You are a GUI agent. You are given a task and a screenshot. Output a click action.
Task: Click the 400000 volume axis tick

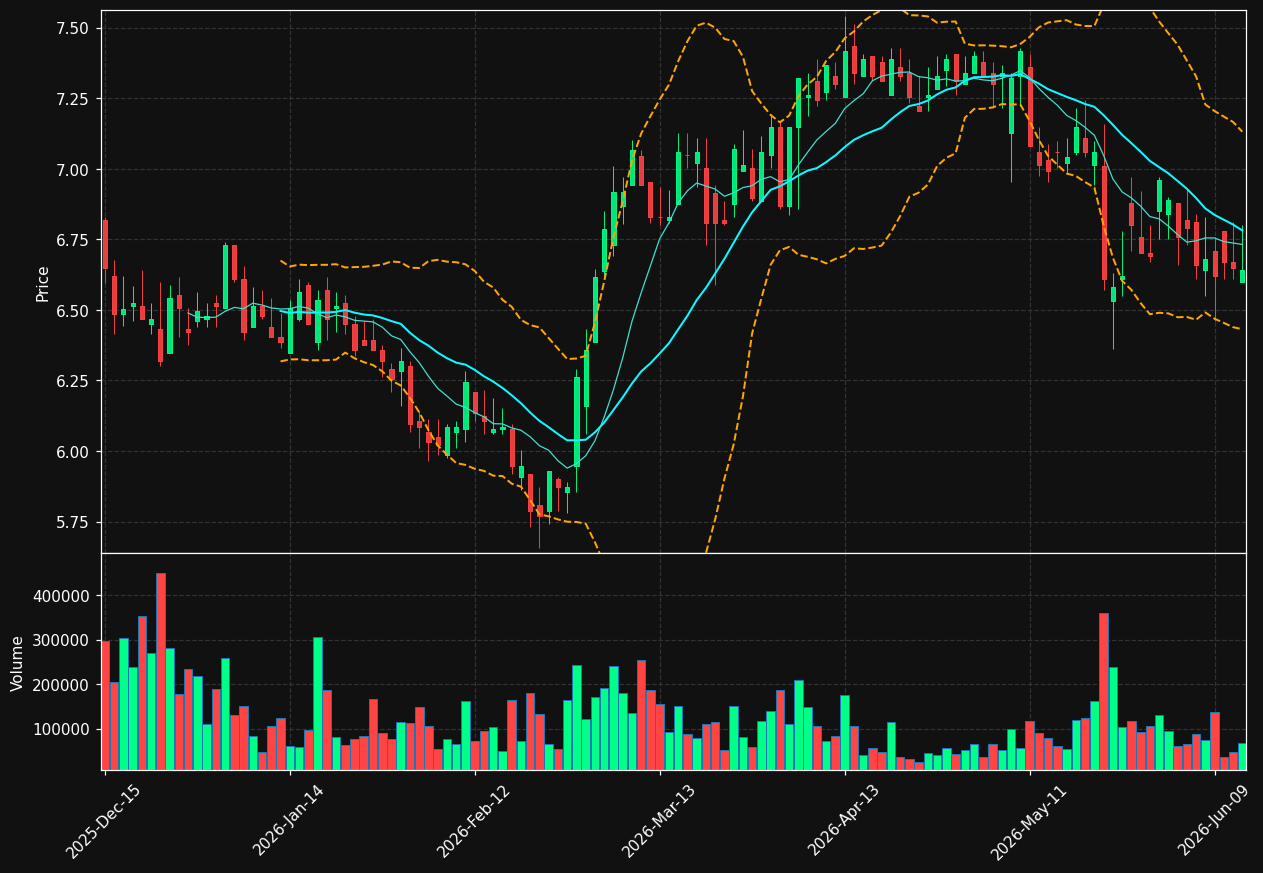pyautogui.click(x=62, y=596)
